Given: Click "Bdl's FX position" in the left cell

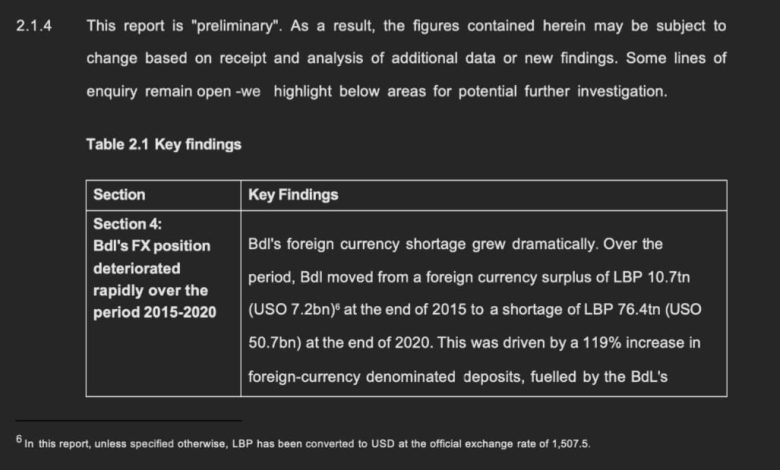Looking at the screenshot, I should (152, 246).
